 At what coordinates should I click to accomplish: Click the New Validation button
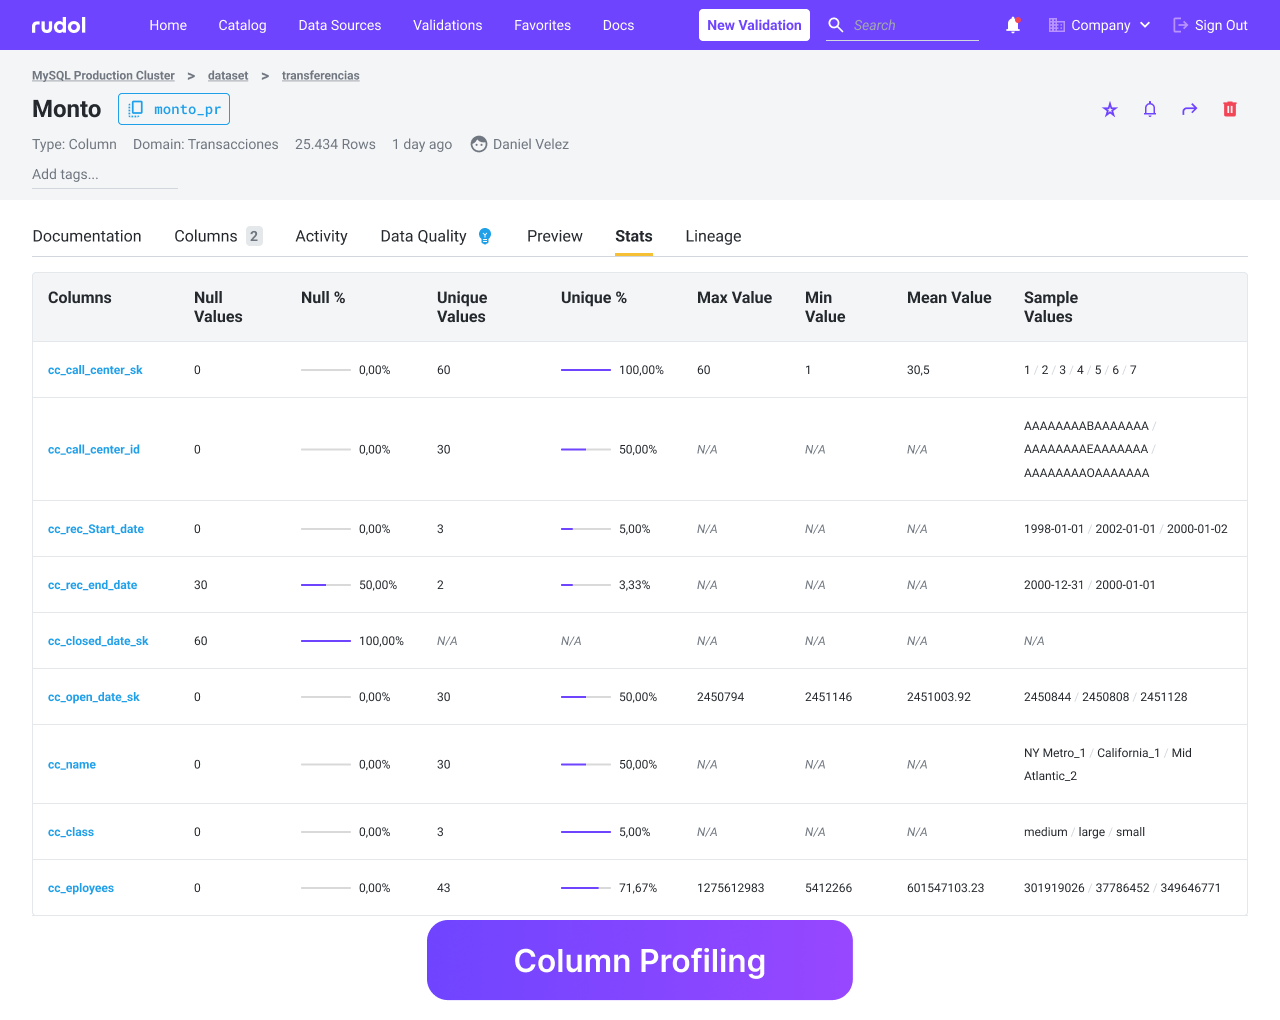754,25
